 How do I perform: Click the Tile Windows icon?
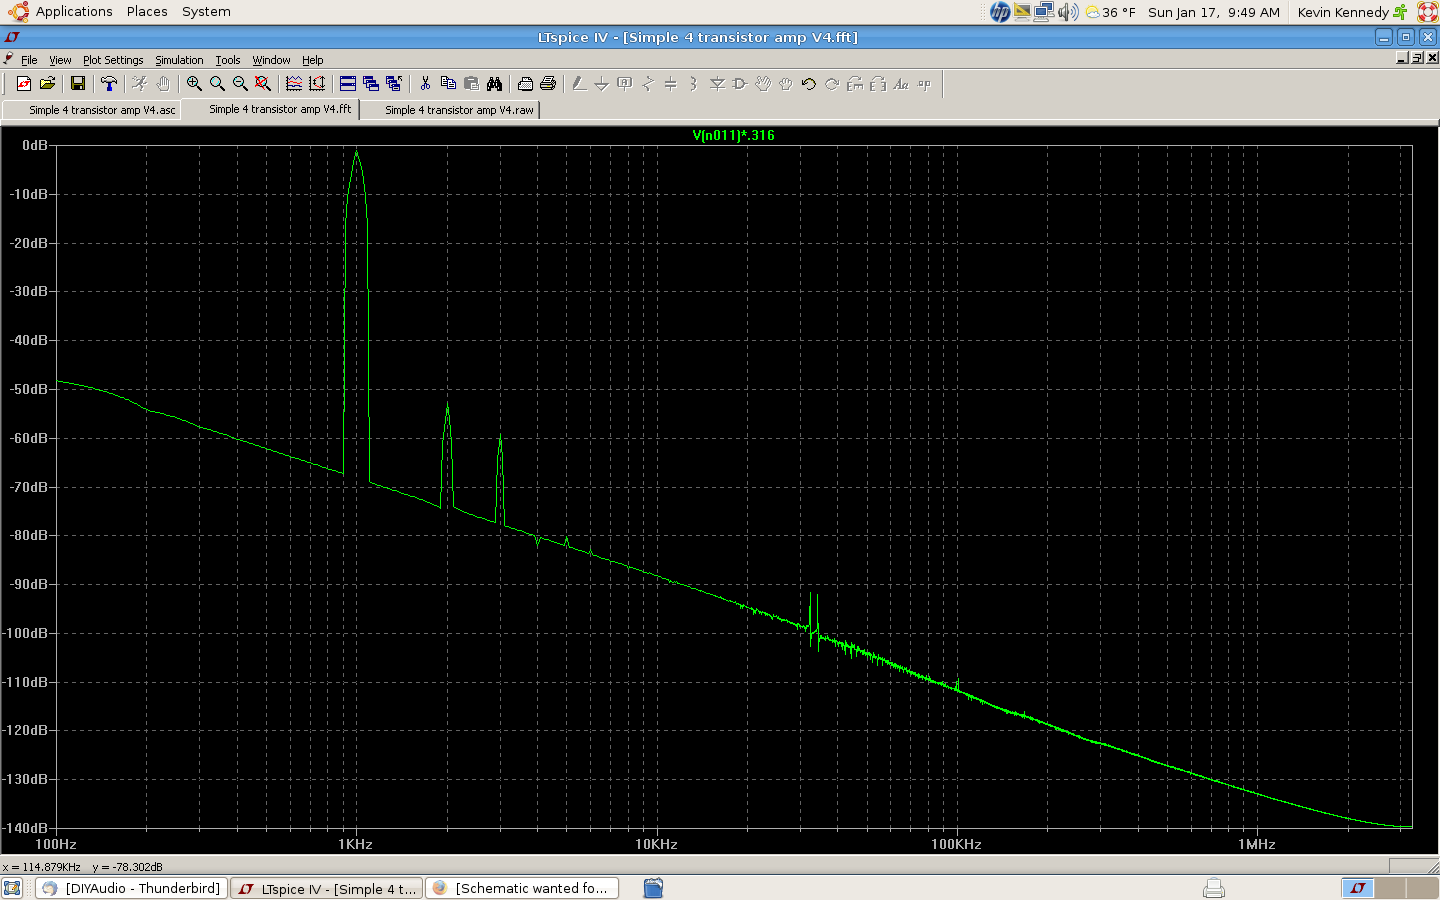point(348,84)
